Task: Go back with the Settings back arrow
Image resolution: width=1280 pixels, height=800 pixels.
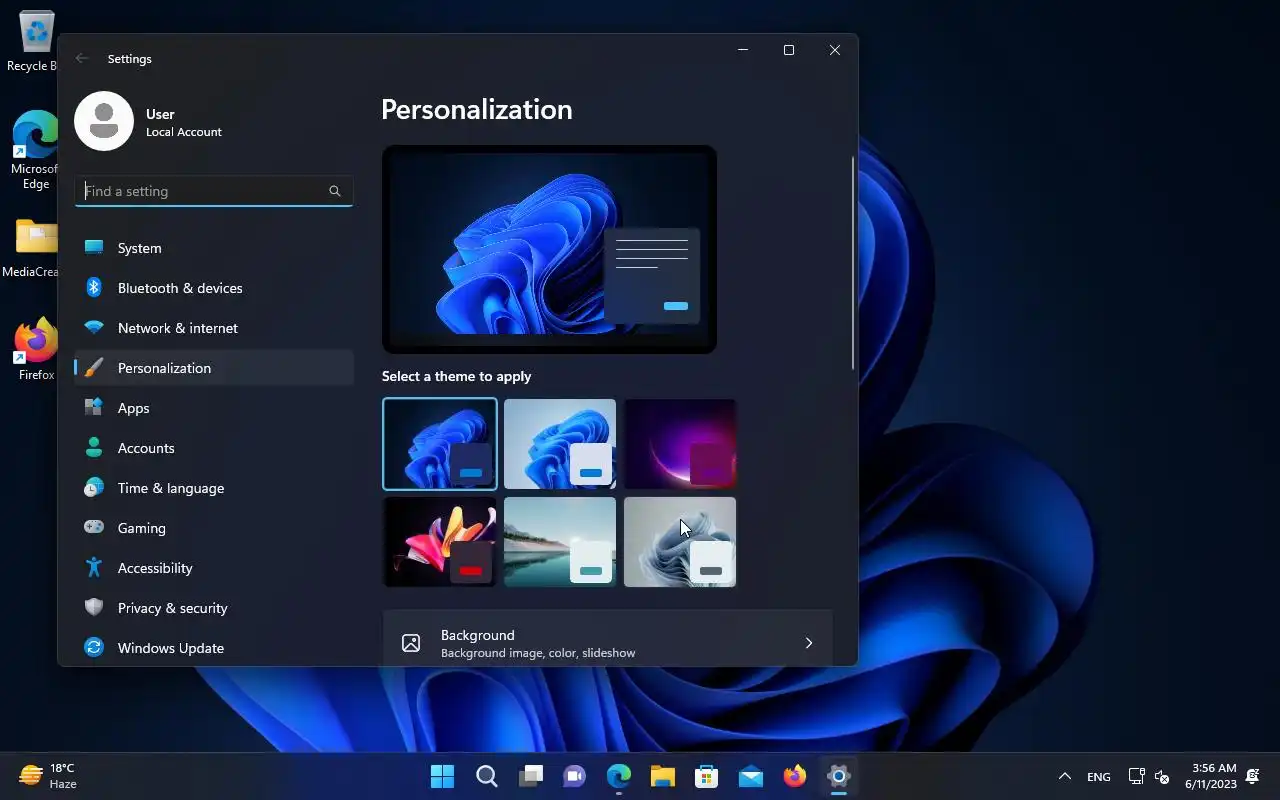Action: click(82, 58)
